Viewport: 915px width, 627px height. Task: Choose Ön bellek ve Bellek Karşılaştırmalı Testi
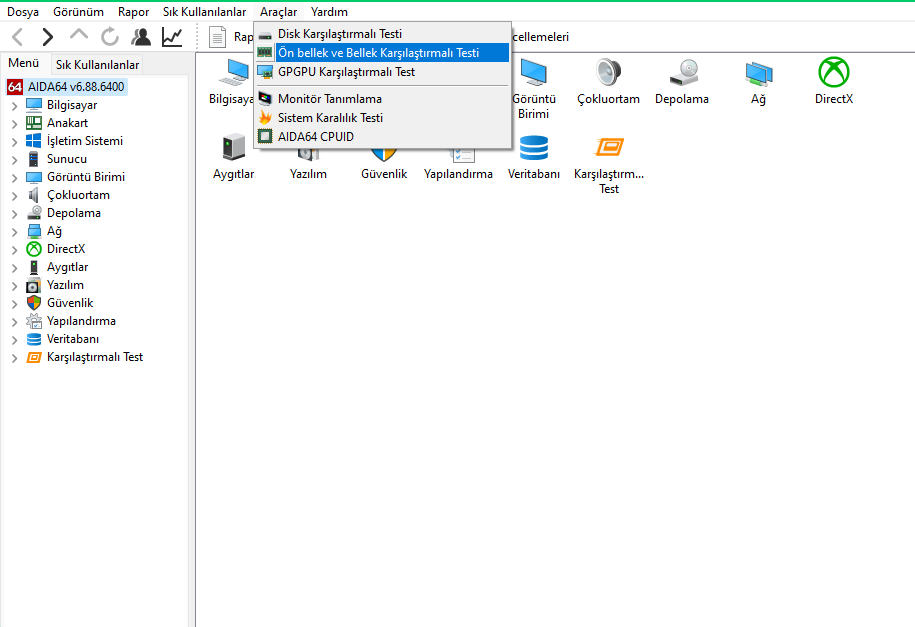(383, 53)
